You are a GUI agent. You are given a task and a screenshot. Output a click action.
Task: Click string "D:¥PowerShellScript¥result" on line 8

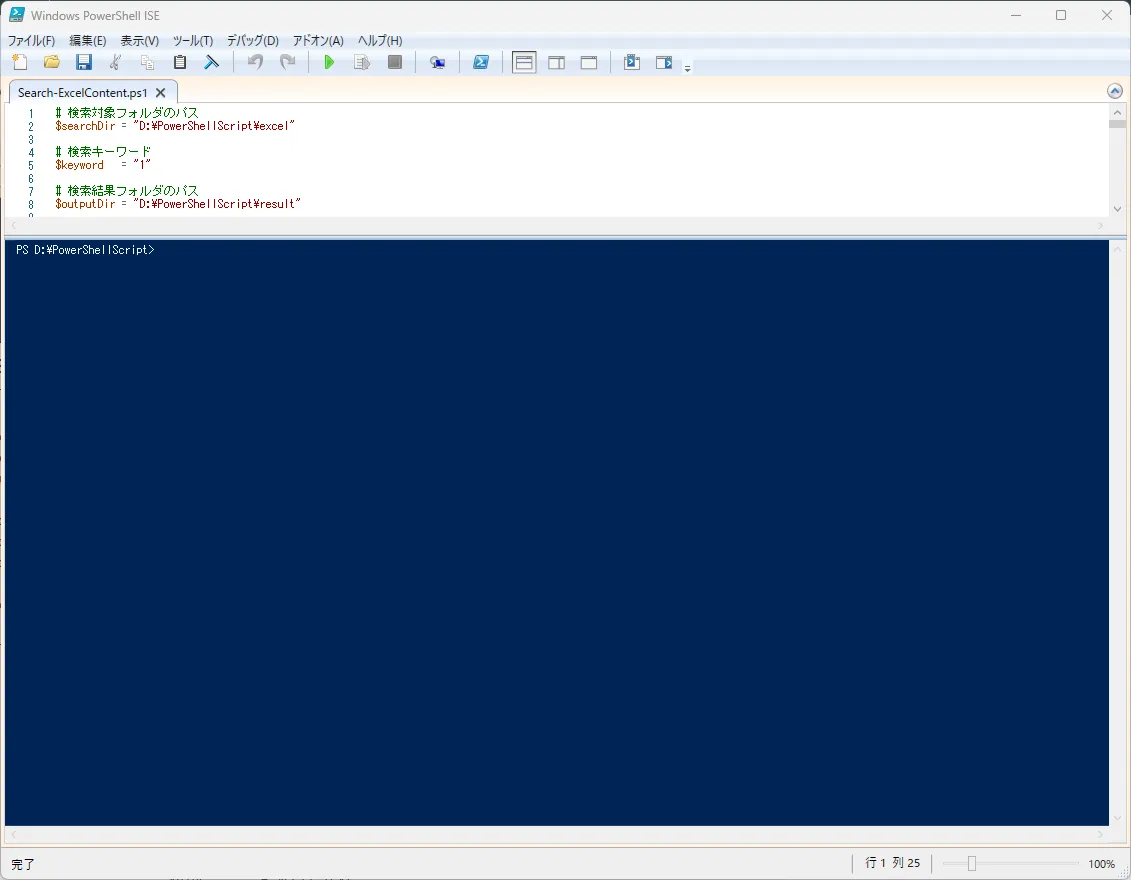(x=217, y=203)
